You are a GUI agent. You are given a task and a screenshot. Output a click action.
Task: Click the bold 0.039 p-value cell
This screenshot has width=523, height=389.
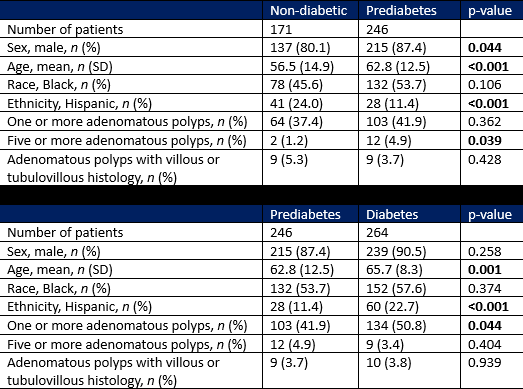[485, 140]
